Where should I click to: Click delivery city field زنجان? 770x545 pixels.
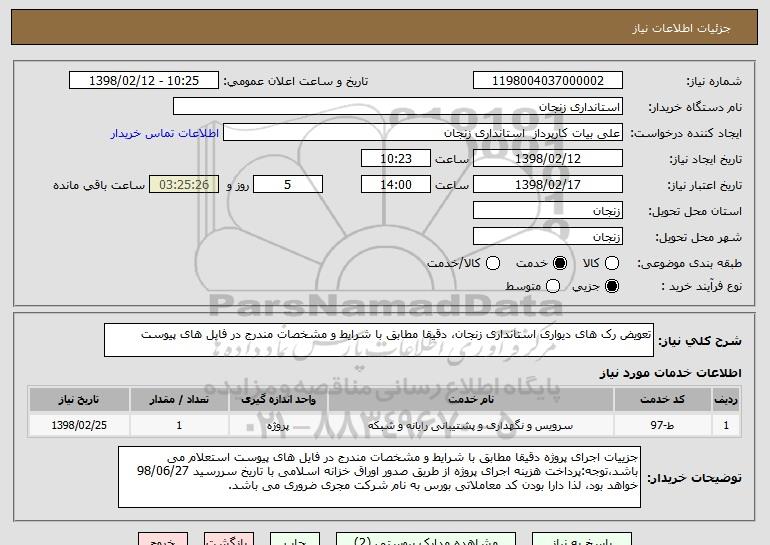(x=548, y=236)
